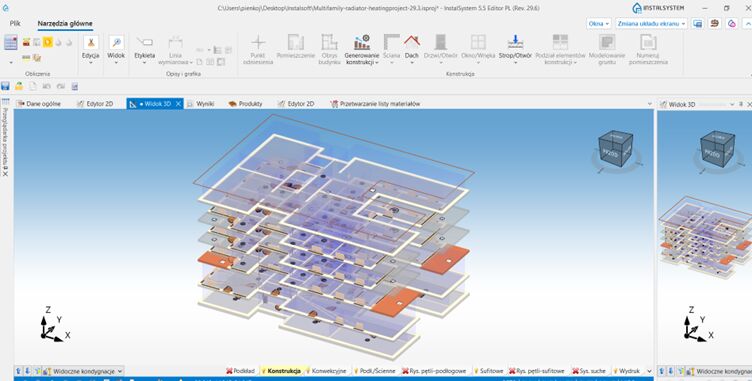The image size is (752, 381).
Task: Select the Dach roof tool
Action: pyautogui.click(x=411, y=49)
